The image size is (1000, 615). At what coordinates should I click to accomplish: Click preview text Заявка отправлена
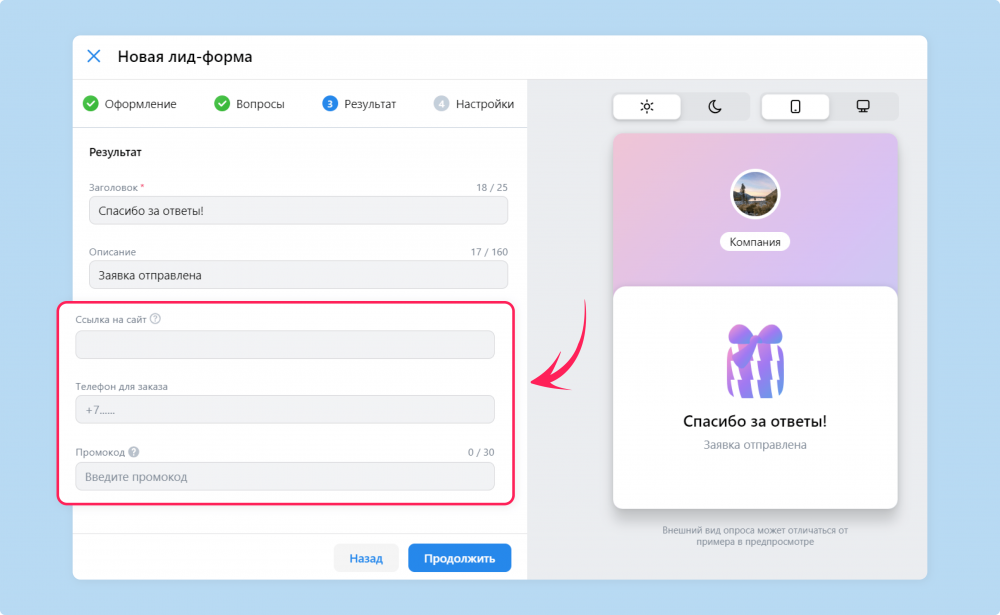755,445
